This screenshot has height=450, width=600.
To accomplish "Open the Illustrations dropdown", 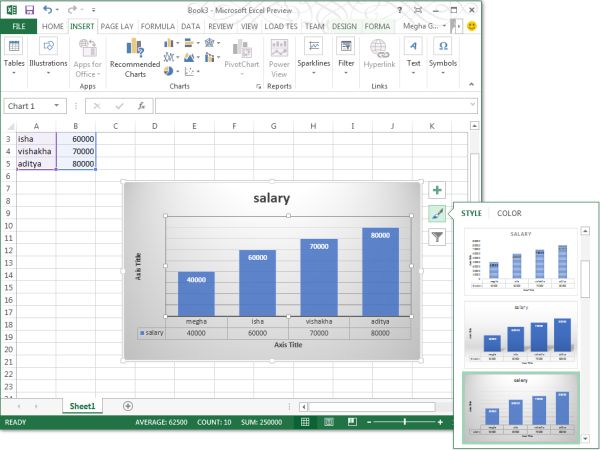I will click(48, 57).
